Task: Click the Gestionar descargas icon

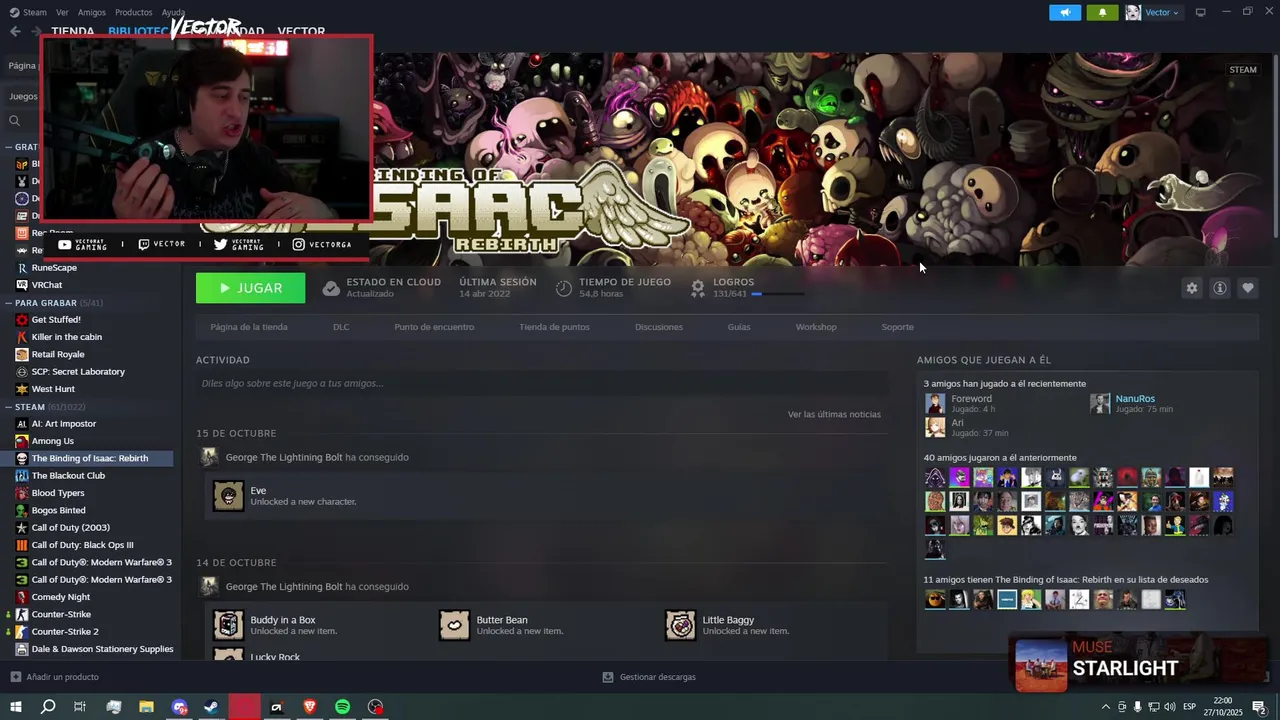Action: pos(608,677)
